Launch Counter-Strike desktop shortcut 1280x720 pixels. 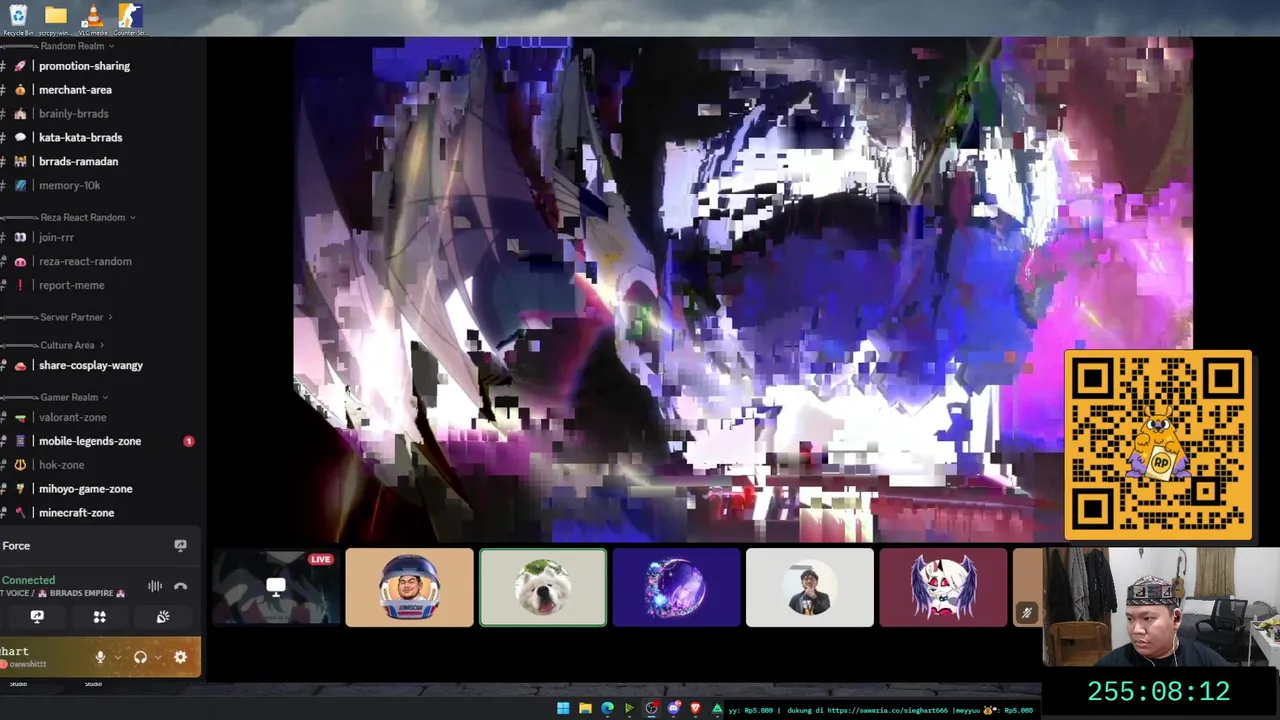pos(129,19)
